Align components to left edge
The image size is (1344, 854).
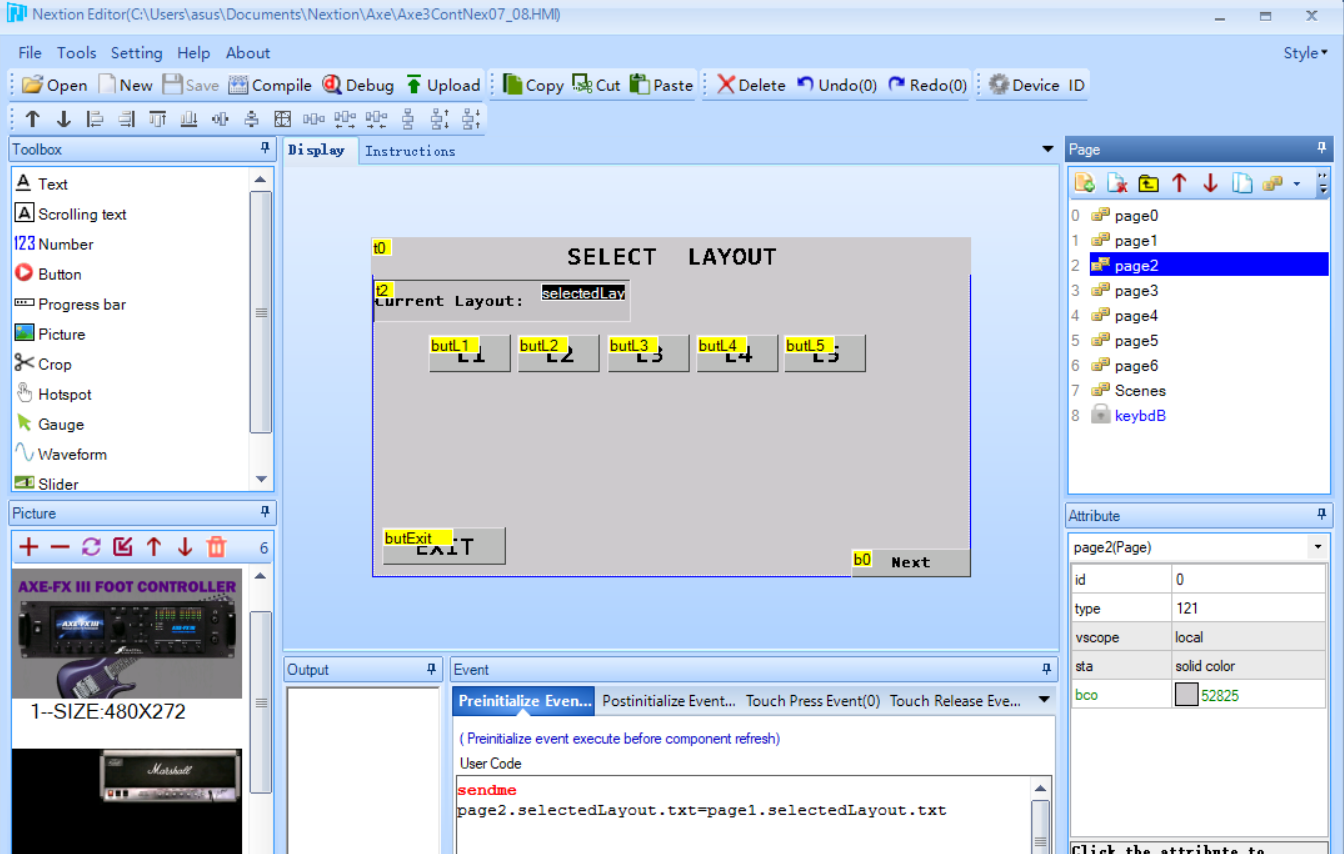point(95,119)
